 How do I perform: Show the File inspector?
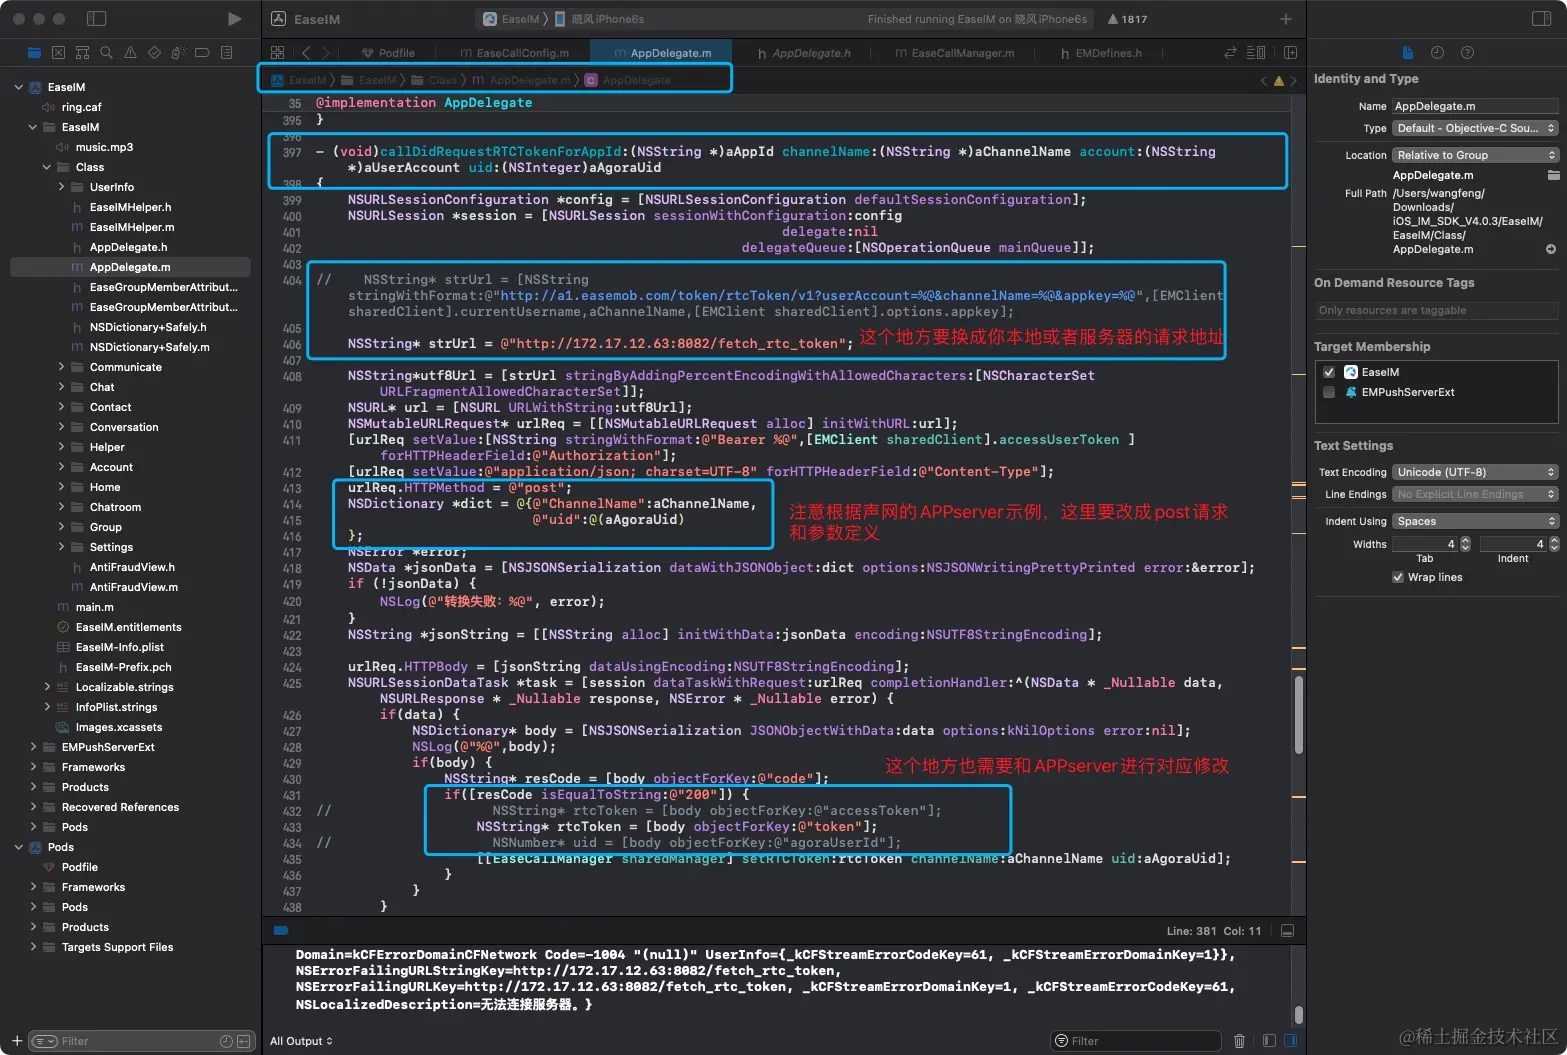coord(1408,53)
